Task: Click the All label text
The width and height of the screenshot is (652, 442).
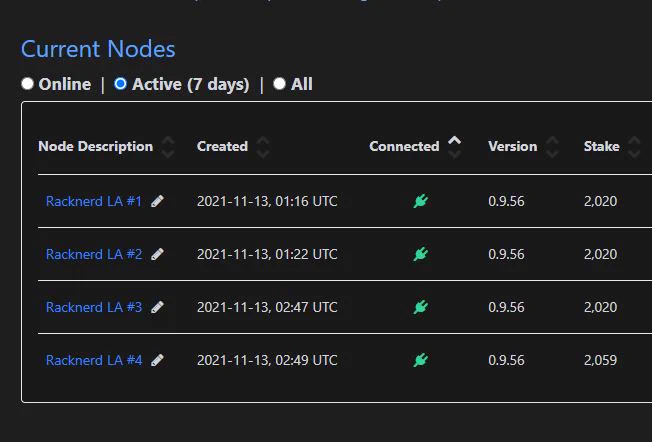Action: (x=301, y=84)
